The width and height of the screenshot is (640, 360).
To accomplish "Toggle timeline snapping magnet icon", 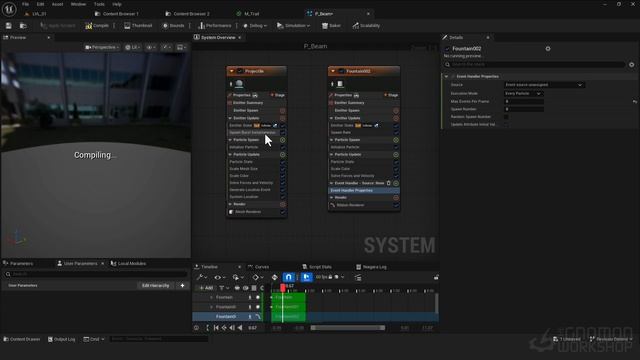I will pyautogui.click(x=289, y=278).
